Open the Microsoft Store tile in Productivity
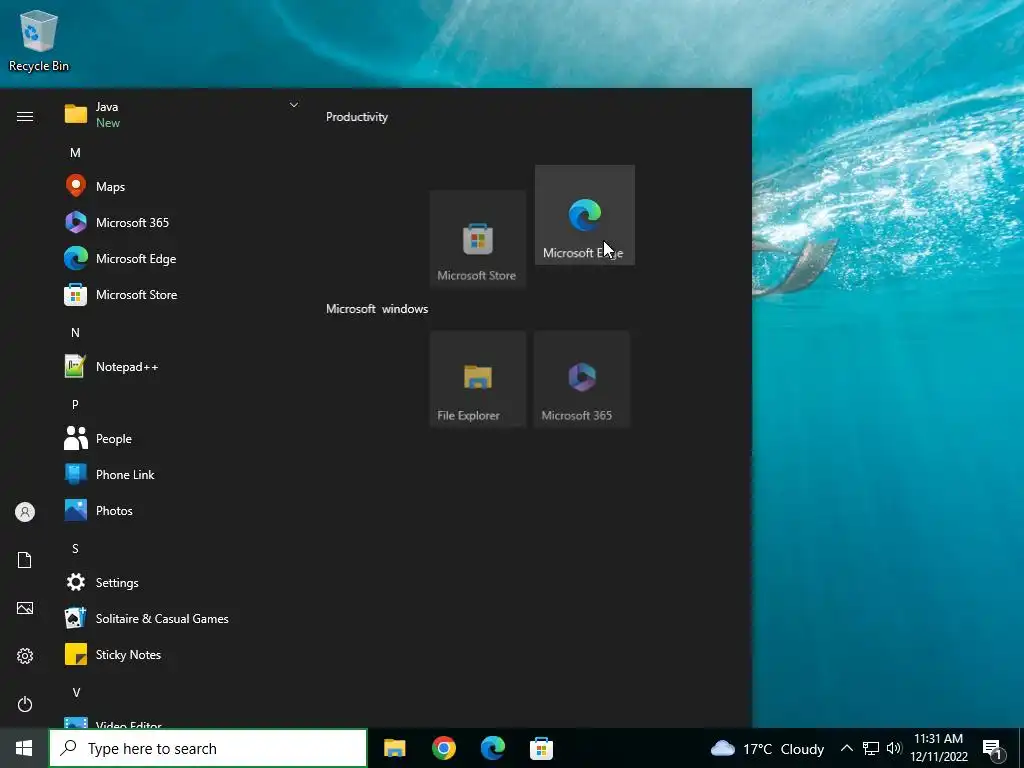 click(x=477, y=239)
